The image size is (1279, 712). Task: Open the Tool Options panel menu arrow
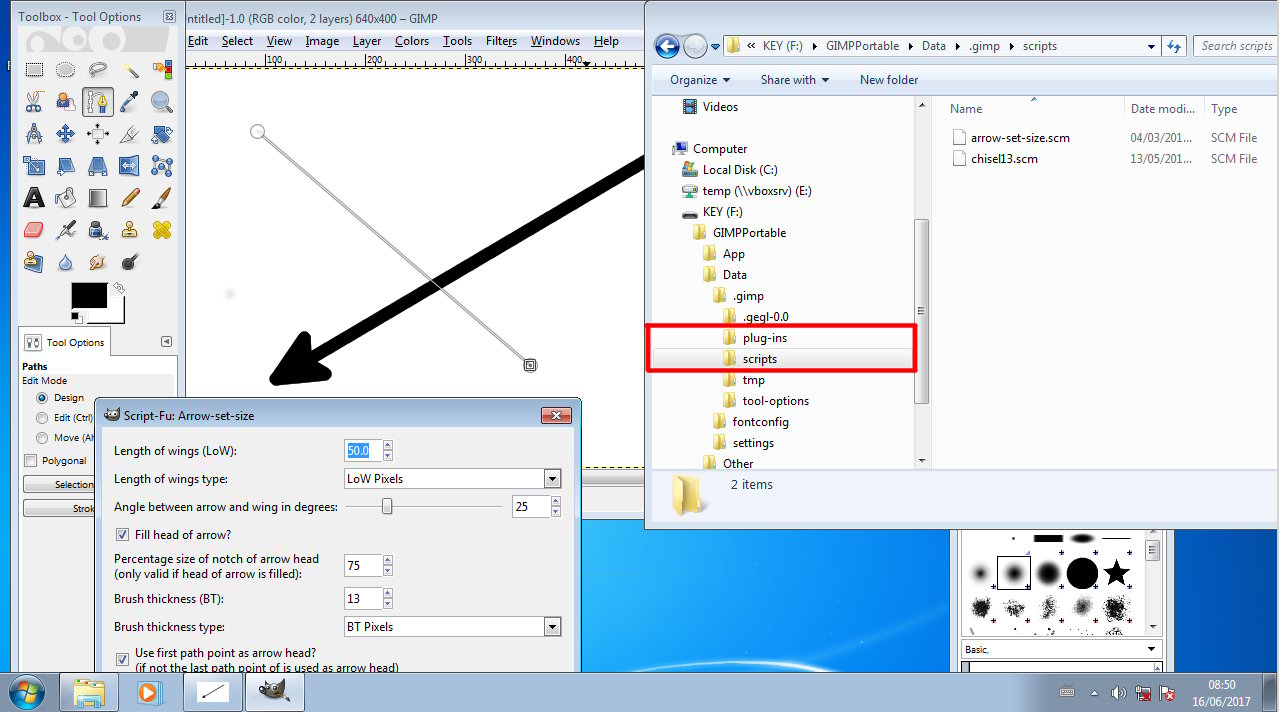point(166,342)
